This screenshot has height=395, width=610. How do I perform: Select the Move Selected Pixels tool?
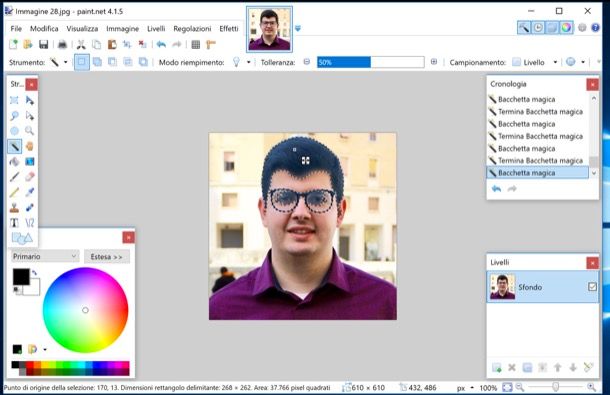point(30,100)
